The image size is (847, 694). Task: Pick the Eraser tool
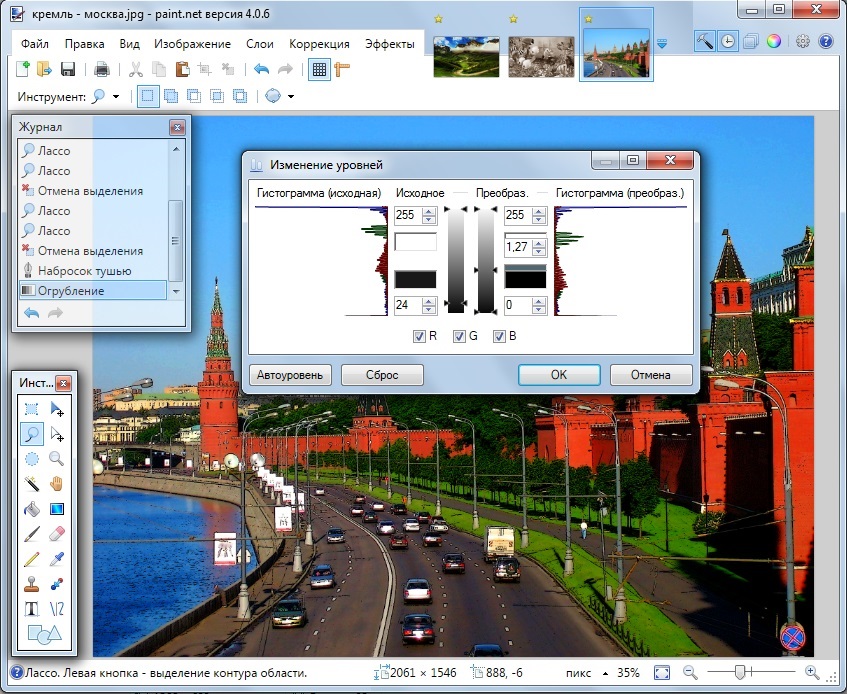(x=57, y=534)
